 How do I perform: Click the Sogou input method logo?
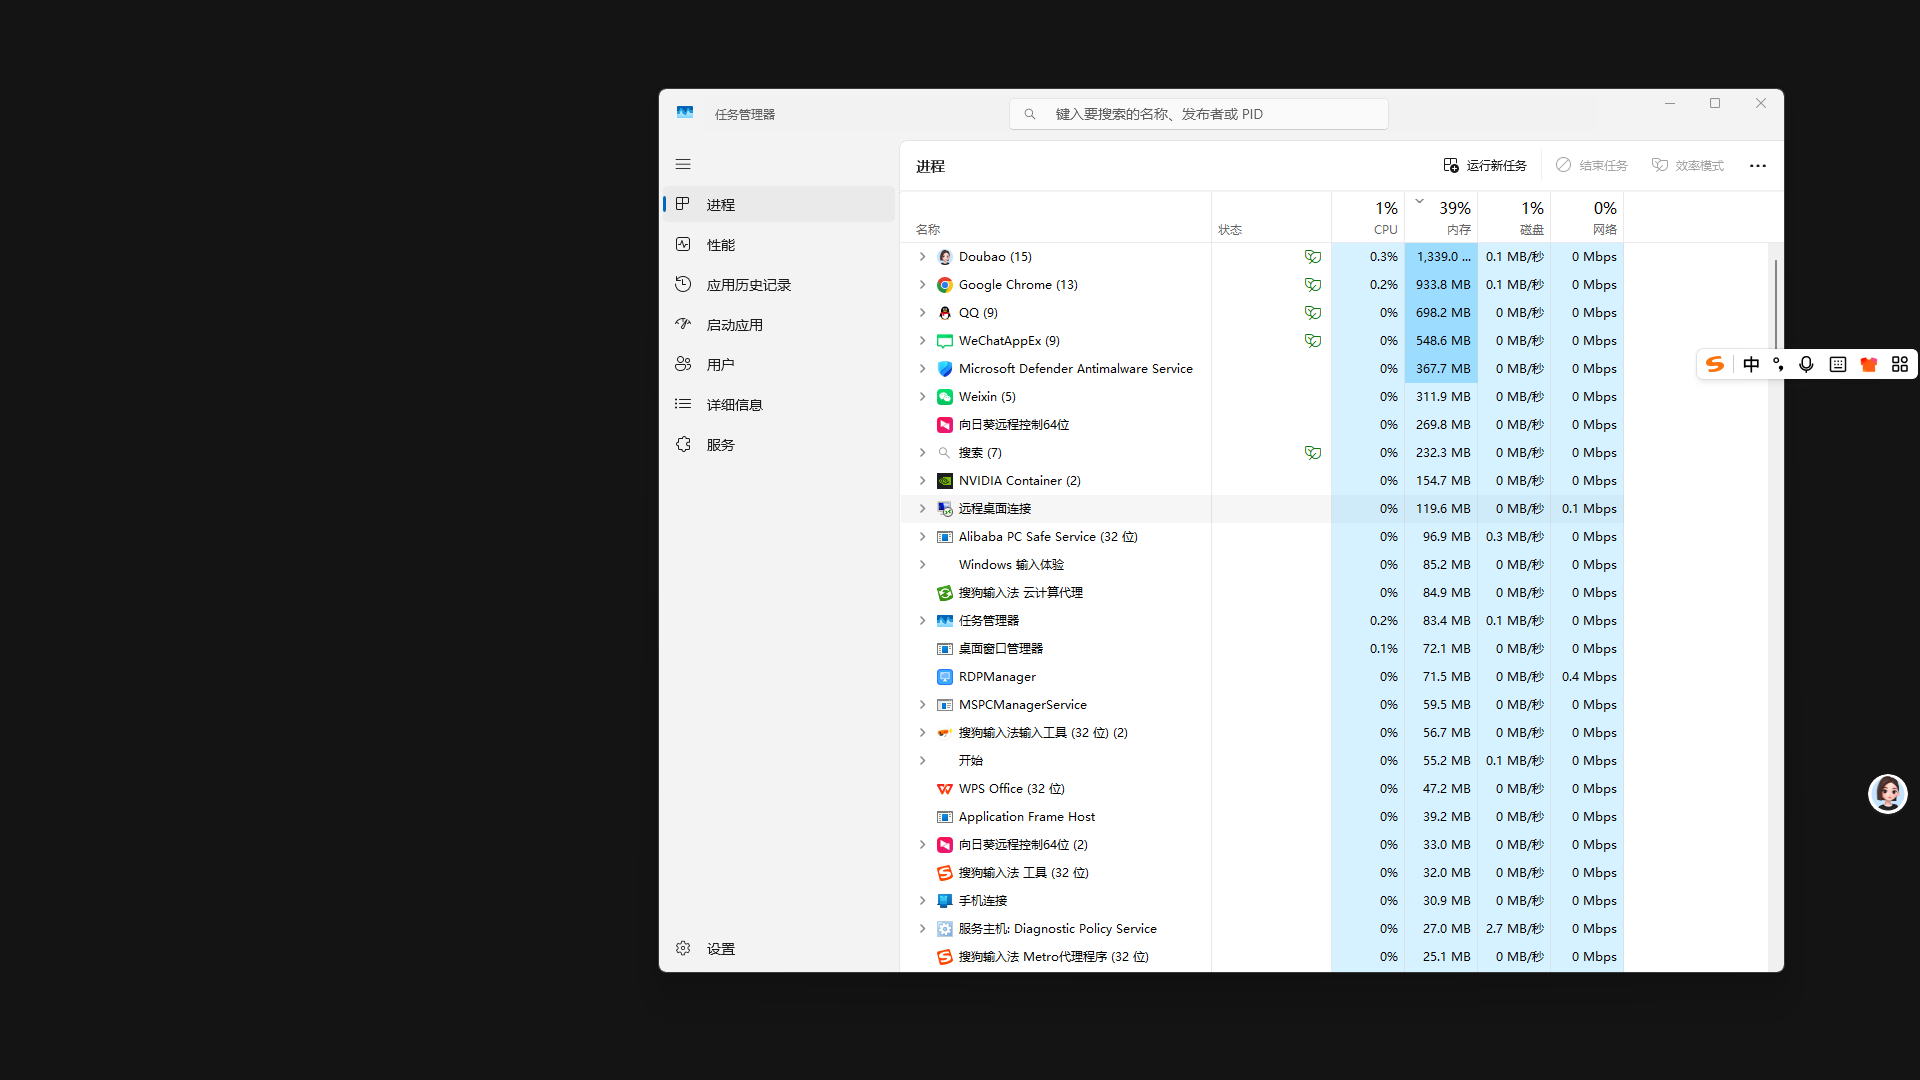pyautogui.click(x=1715, y=364)
